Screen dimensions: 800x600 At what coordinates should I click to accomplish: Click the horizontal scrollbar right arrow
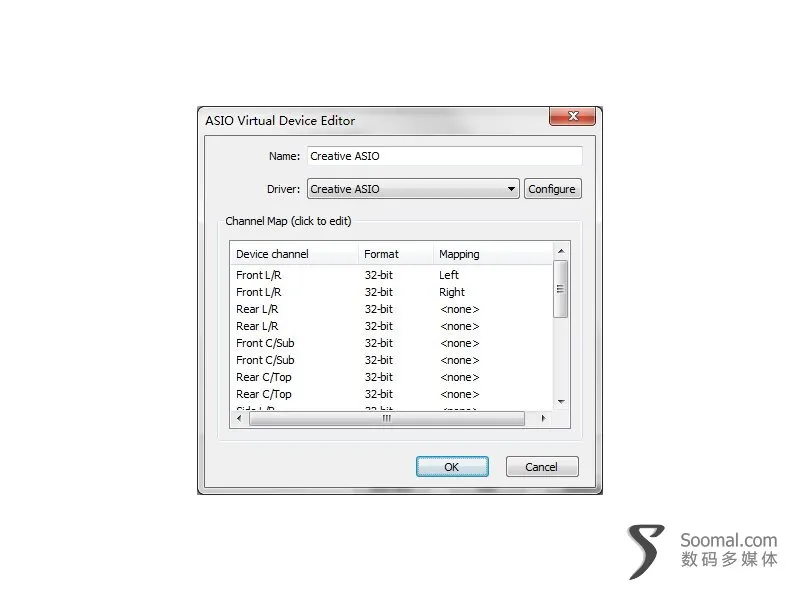(543, 418)
